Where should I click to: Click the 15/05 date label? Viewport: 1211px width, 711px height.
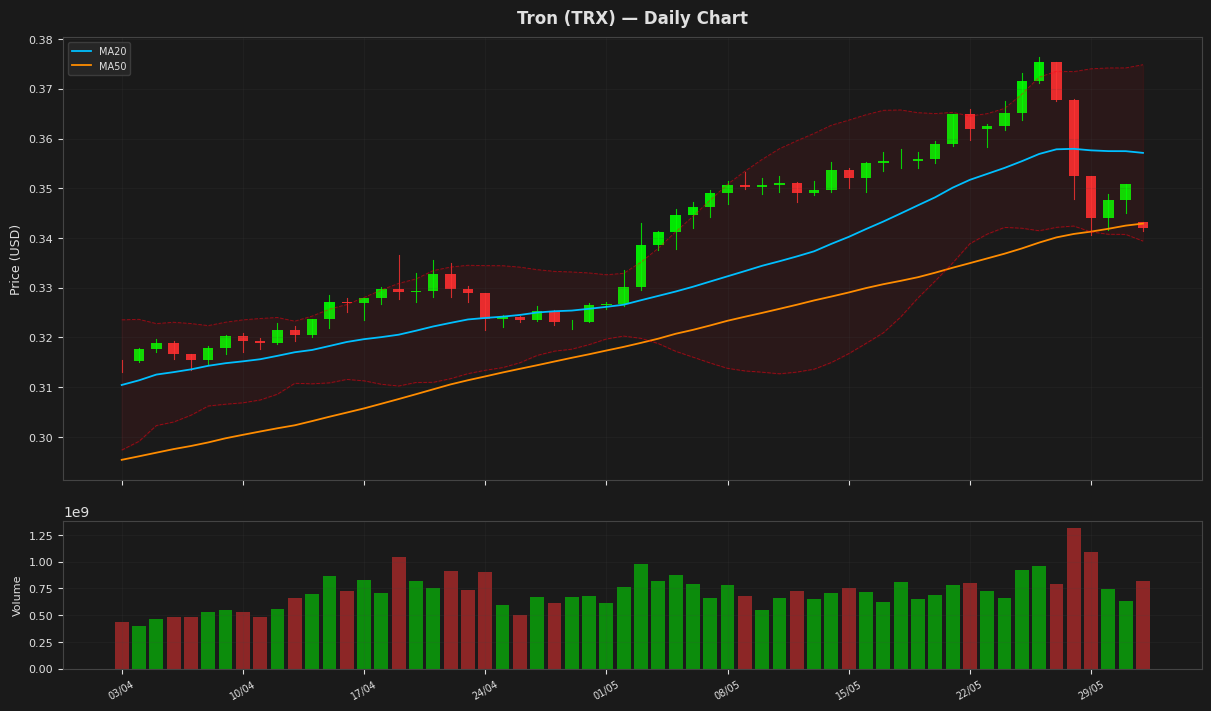click(x=848, y=691)
